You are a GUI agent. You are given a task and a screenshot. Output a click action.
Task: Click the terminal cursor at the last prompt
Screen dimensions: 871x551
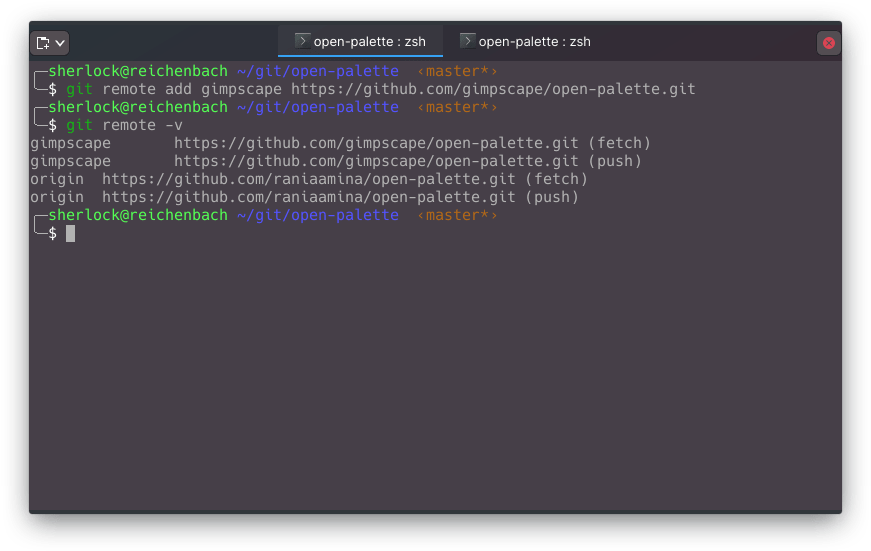click(71, 233)
